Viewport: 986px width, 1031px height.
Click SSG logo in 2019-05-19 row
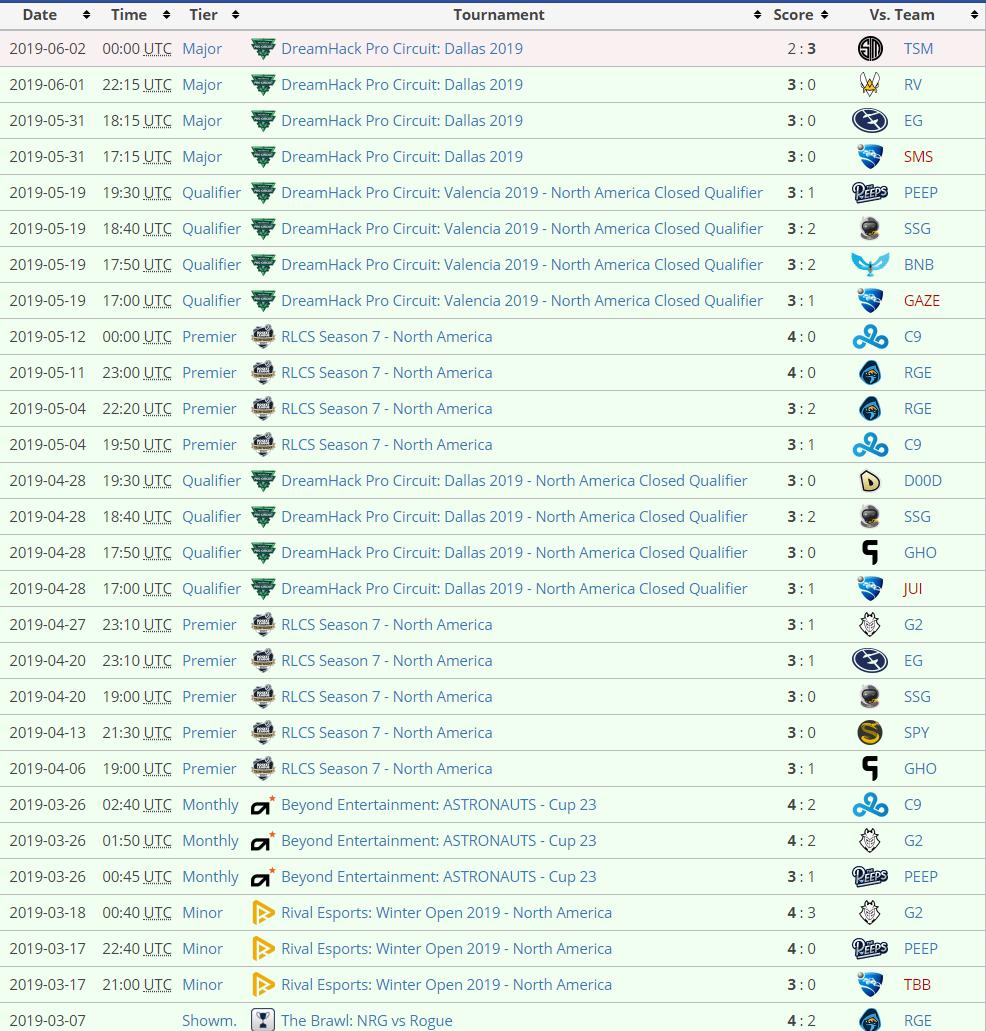[x=870, y=229]
